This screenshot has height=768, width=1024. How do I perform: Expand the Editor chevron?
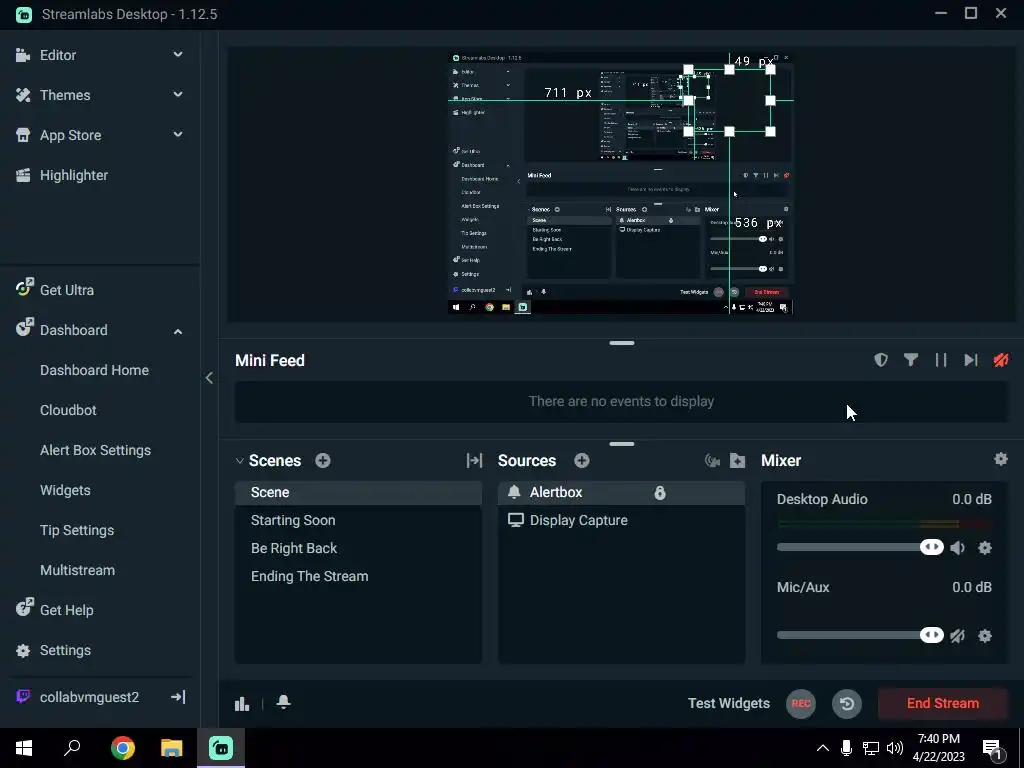(178, 55)
